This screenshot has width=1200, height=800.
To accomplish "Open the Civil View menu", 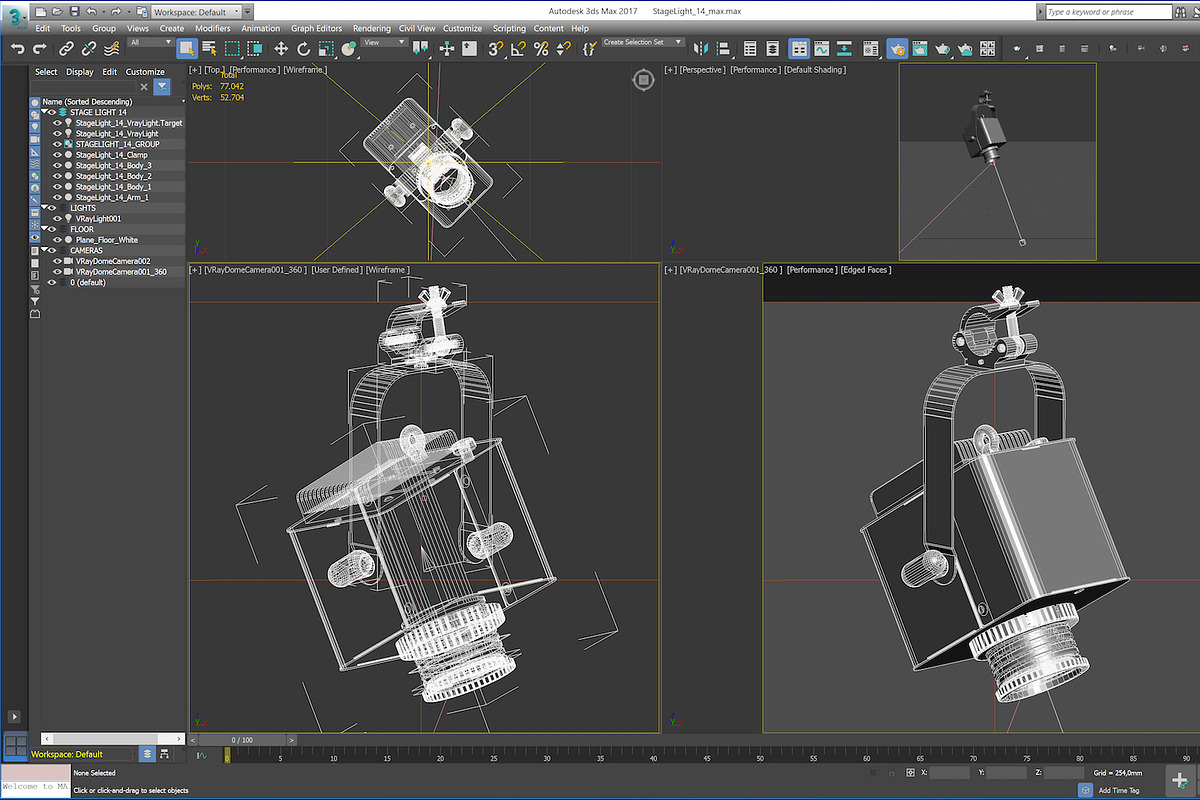I will [417, 29].
